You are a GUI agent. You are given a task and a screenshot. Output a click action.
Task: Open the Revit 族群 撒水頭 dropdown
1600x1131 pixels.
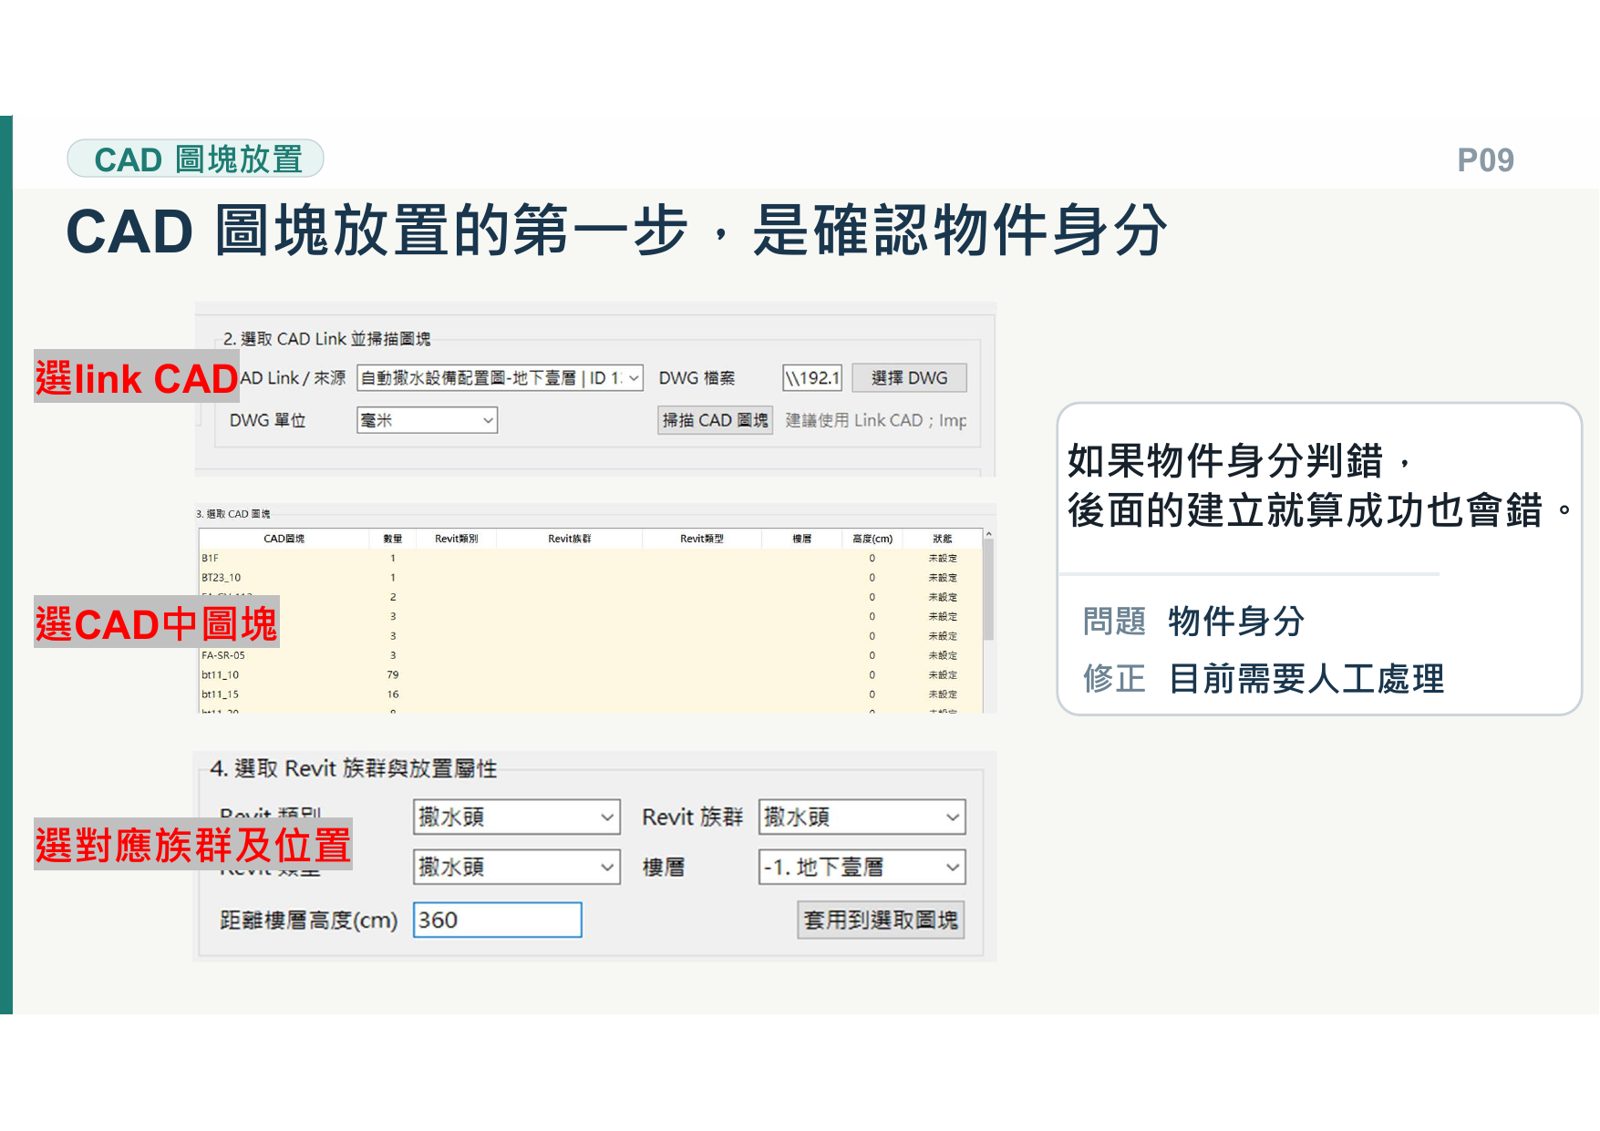[862, 817]
